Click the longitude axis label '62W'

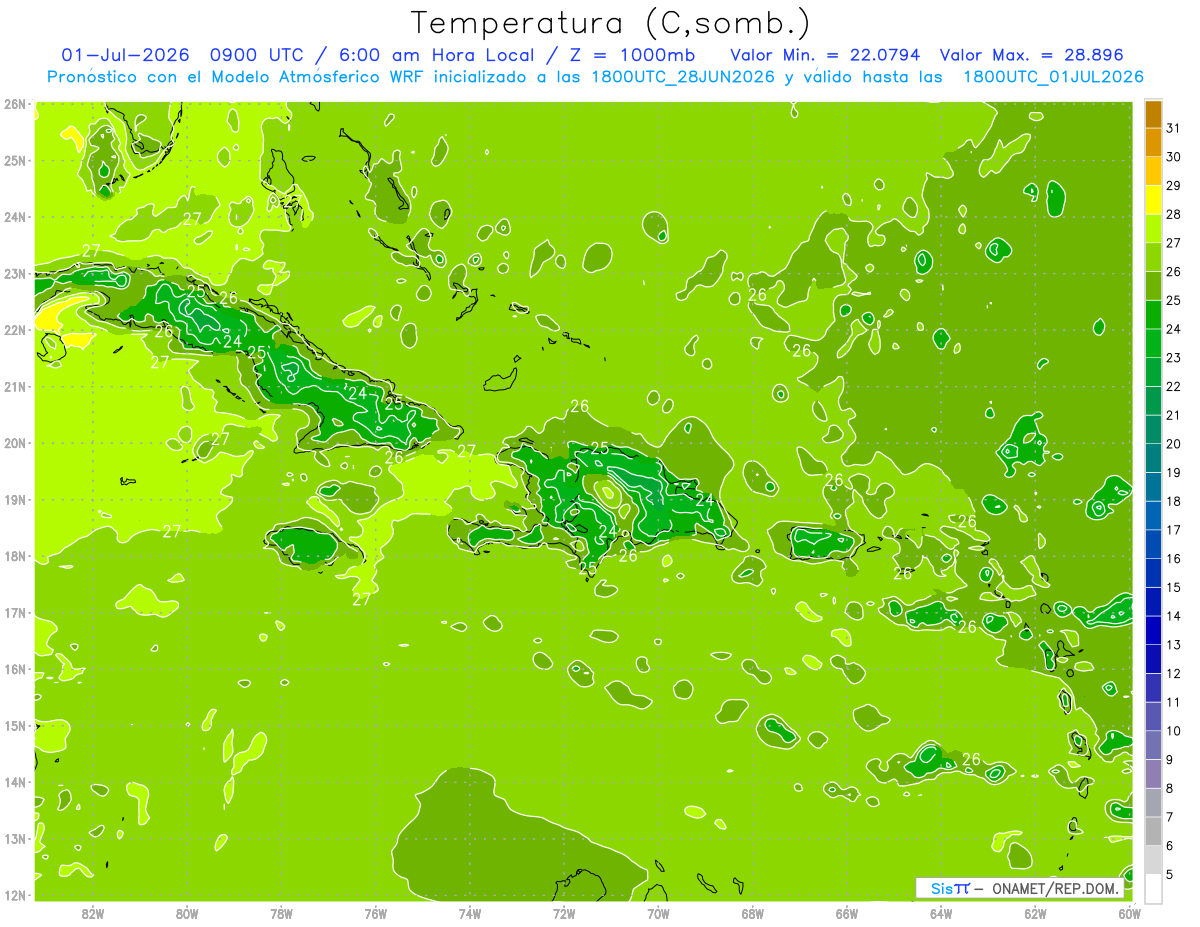(1035, 913)
